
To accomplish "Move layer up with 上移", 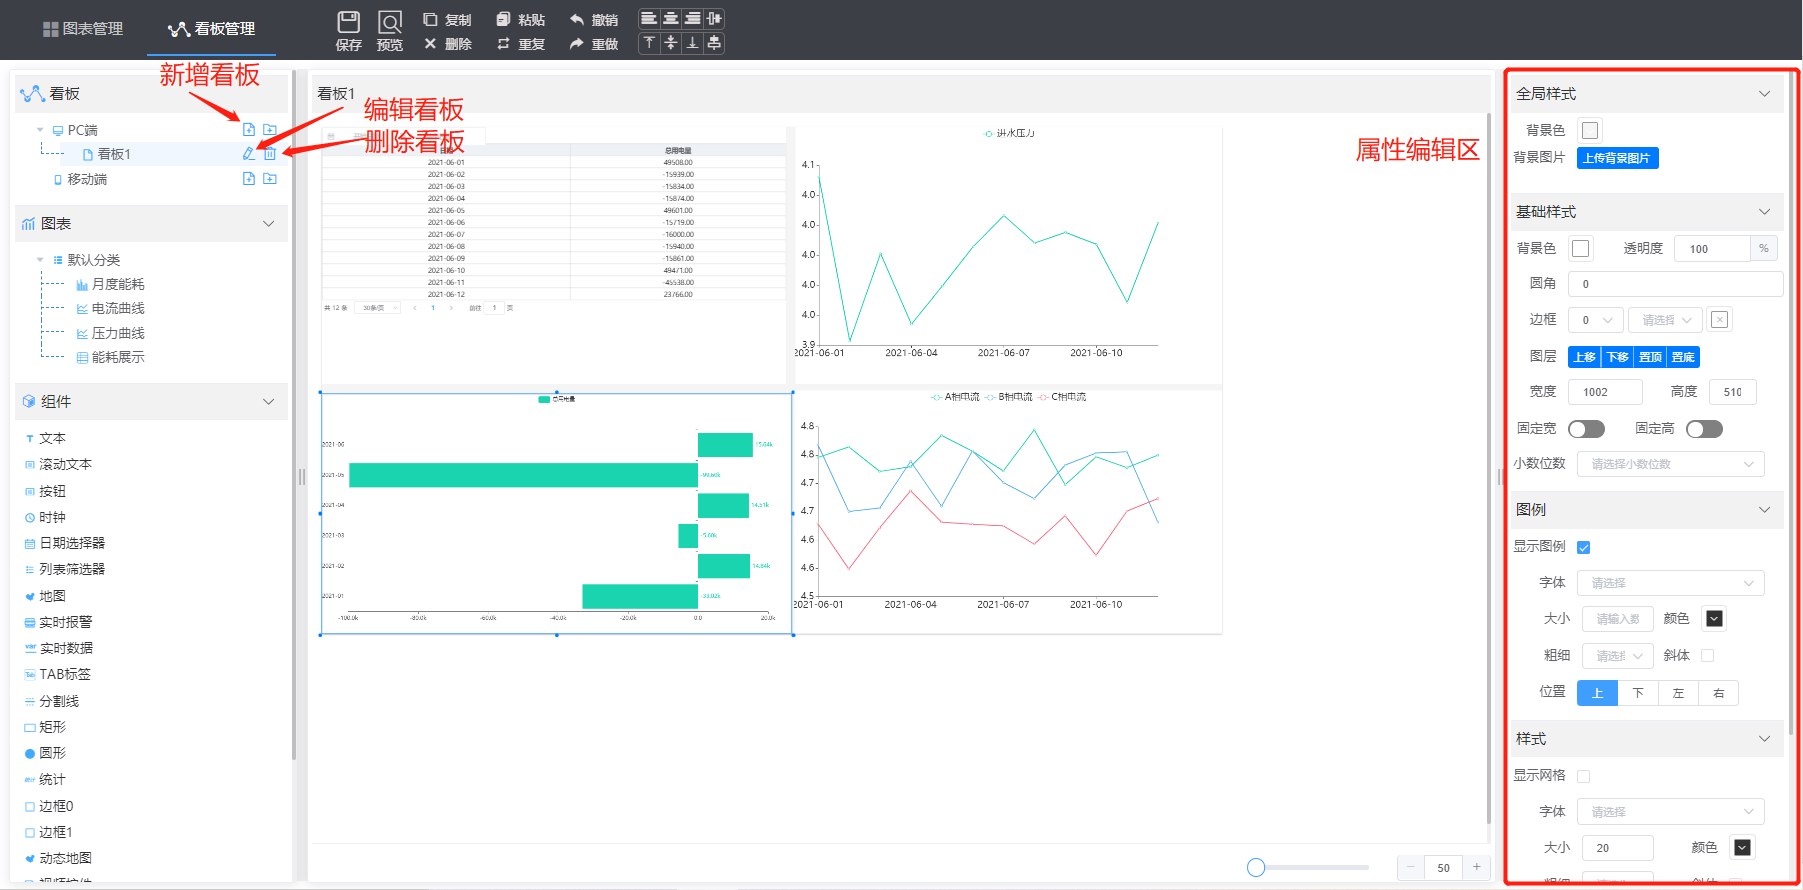I will [1585, 357].
